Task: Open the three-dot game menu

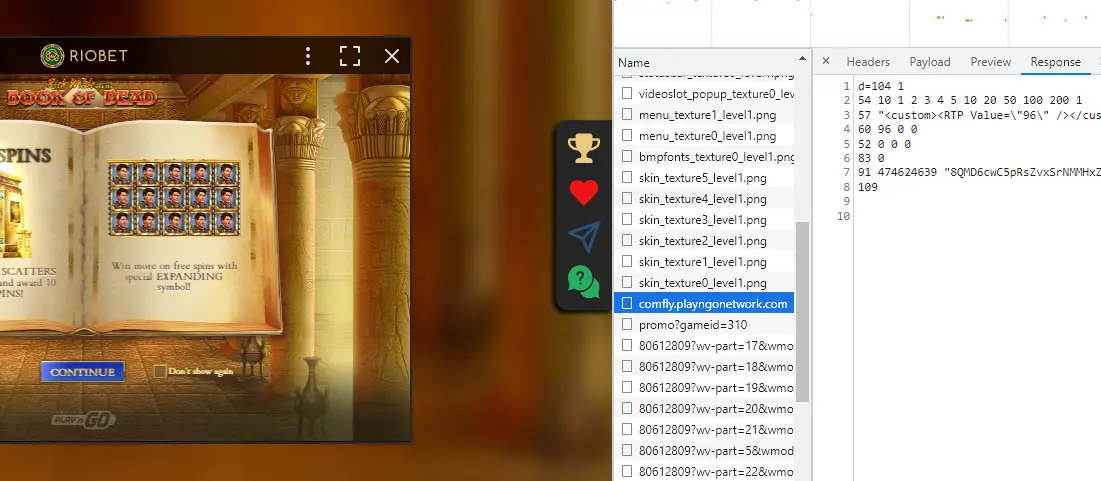Action: click(308, 56)
